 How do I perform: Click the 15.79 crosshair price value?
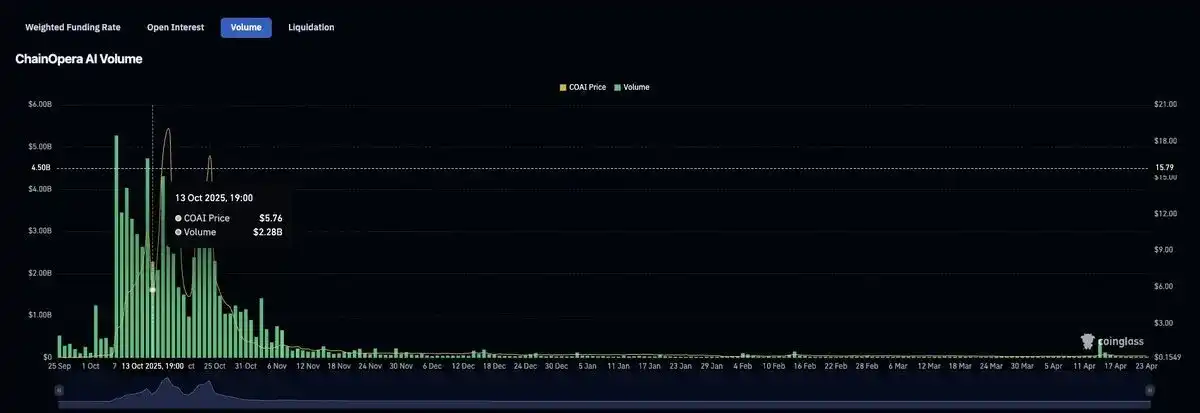pyautogui.click(x=1163, y=168)
